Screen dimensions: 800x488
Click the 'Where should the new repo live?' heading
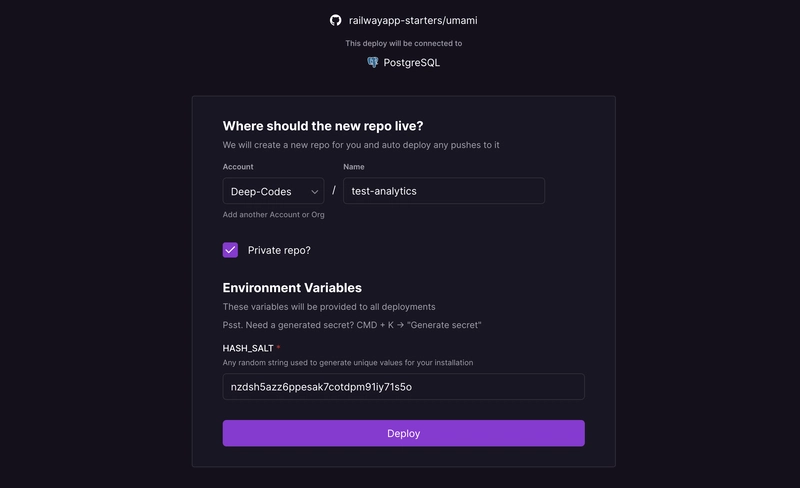click(x=322, y=126)
